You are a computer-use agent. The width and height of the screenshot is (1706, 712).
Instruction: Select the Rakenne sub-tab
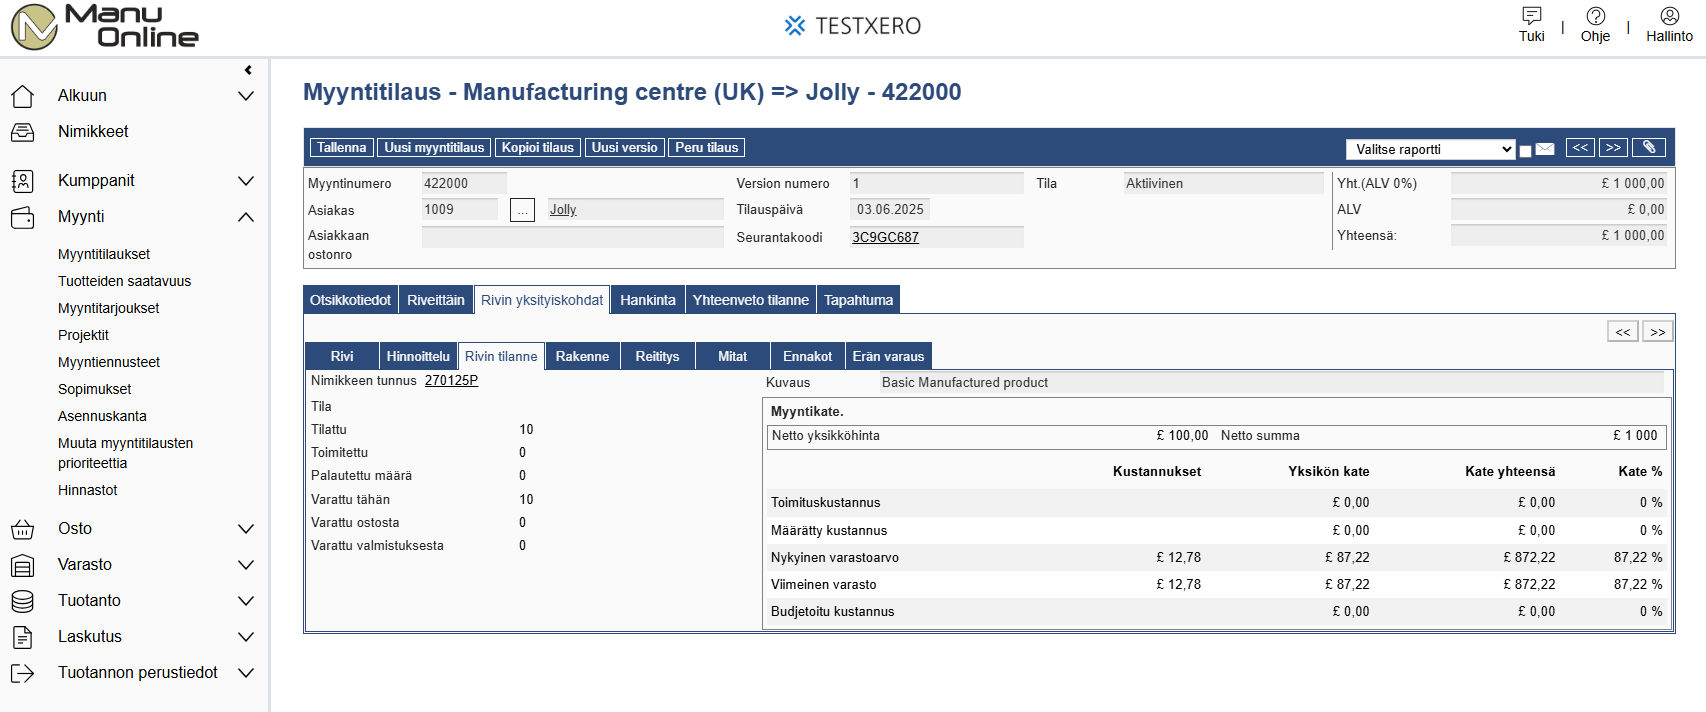click(582, 356)
